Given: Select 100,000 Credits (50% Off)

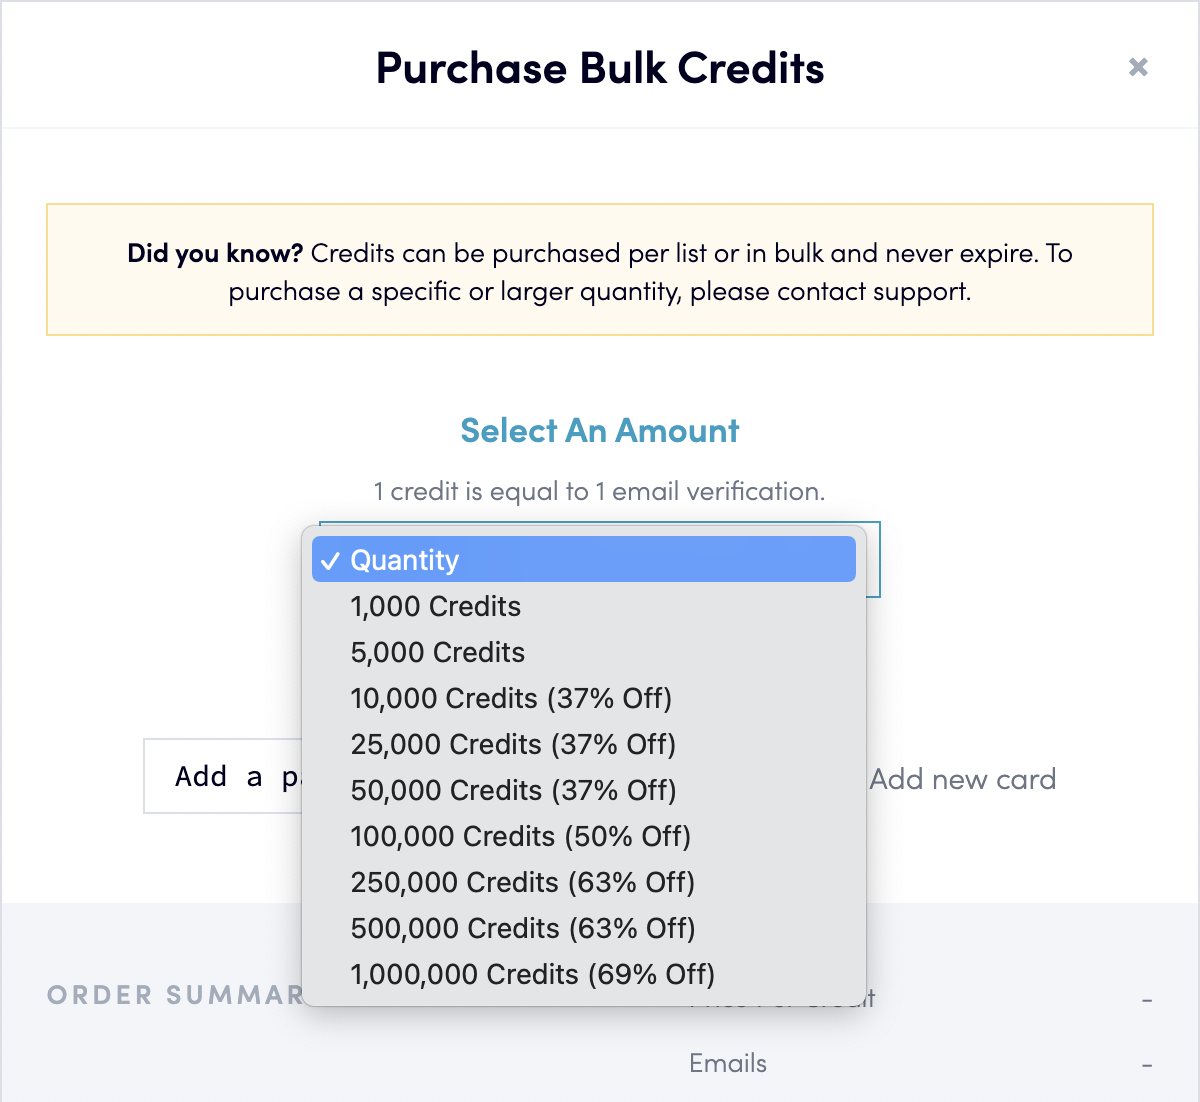Looking at the screenshot, I should (x=584, y=836).
